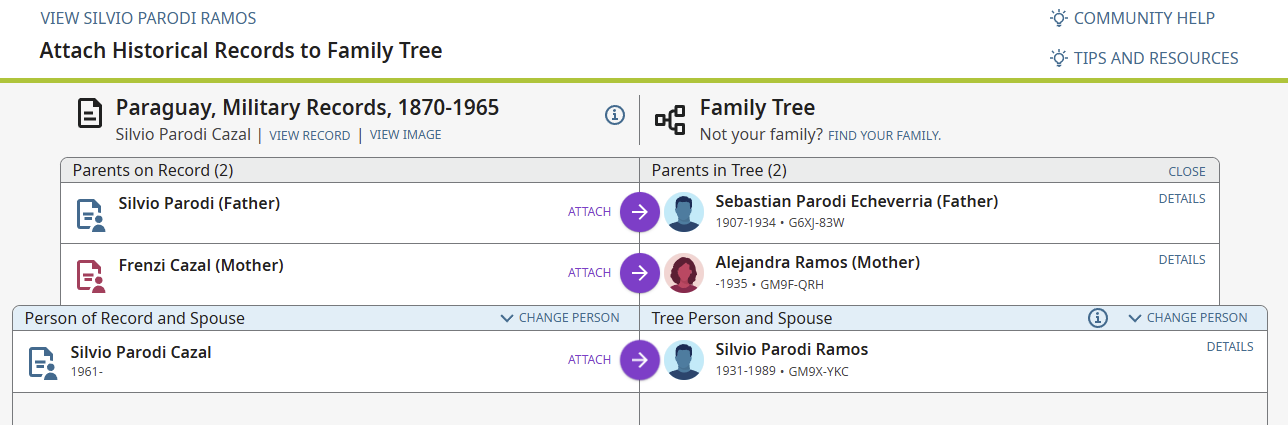Expand Change Person dropdown for Tree Person
This screenshot has width=1288, height=425.
[x=1188, y=318]
